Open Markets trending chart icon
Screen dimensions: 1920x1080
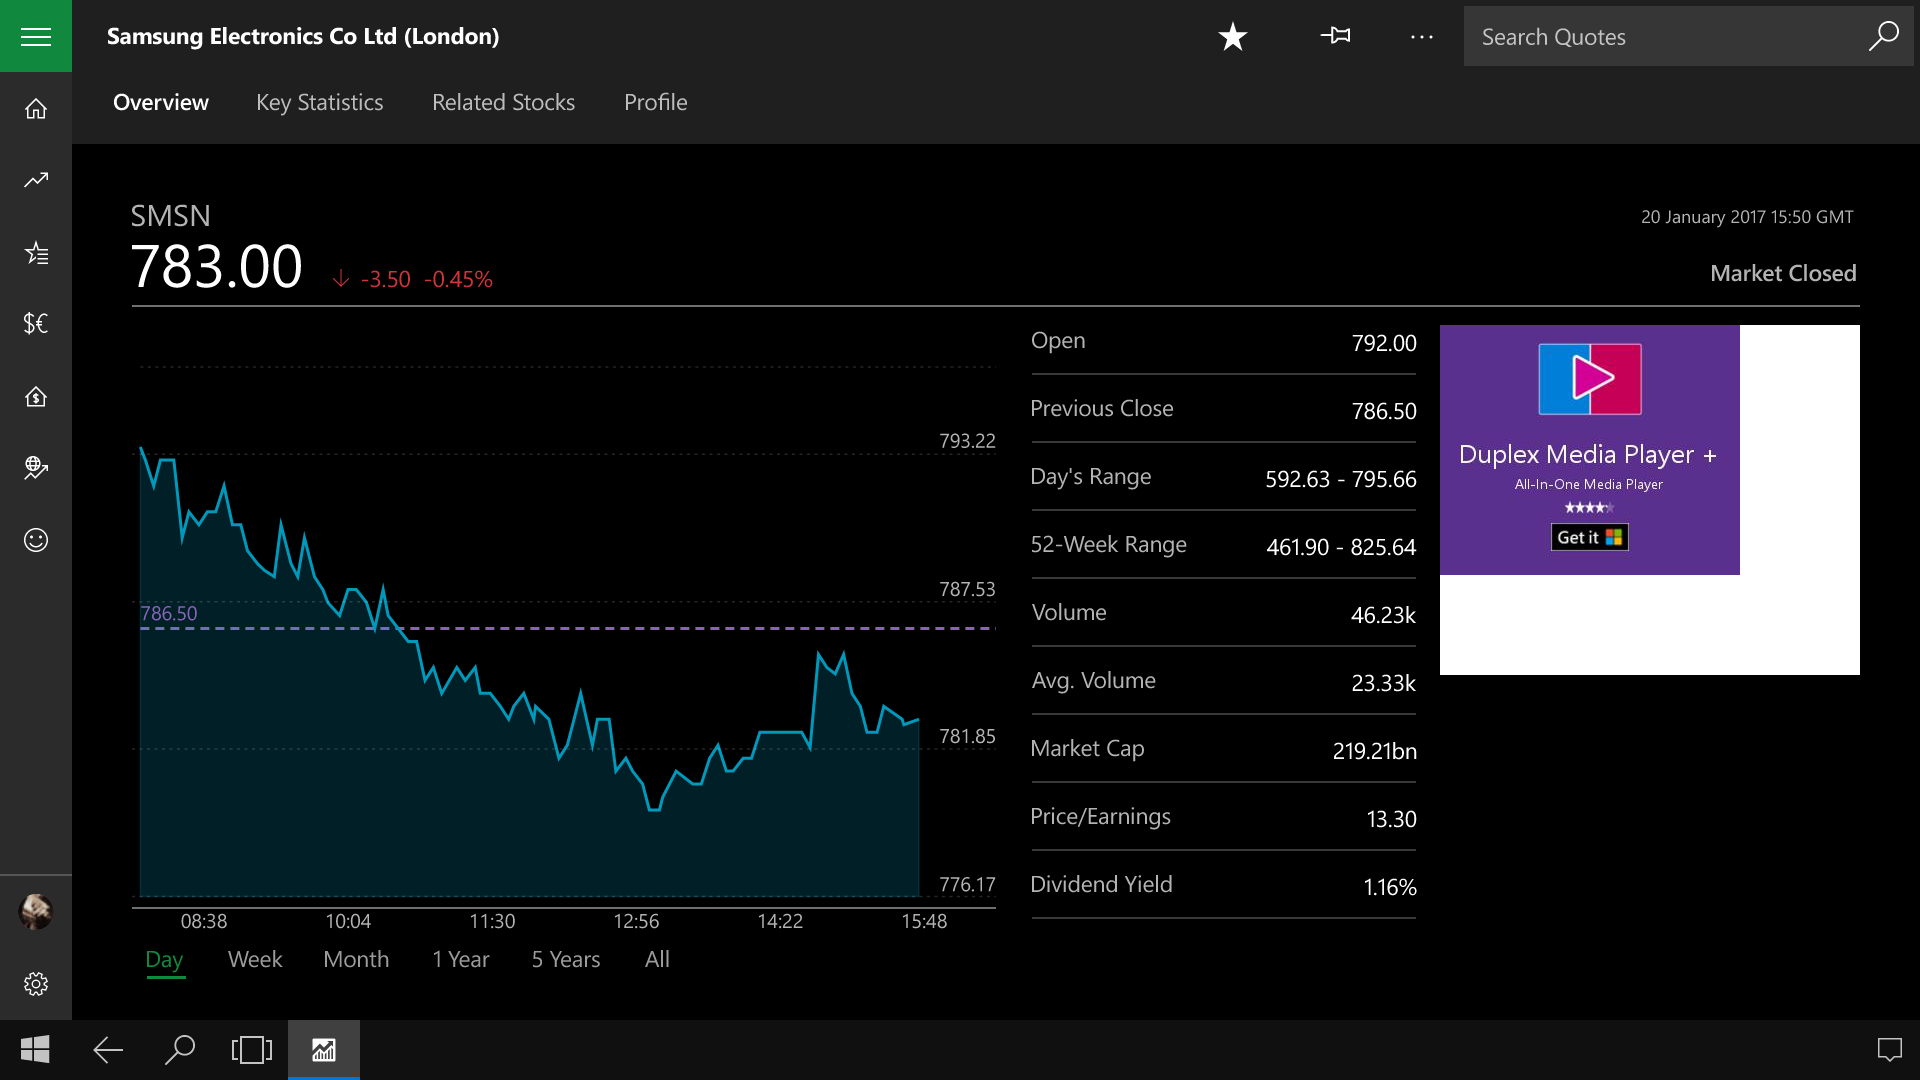tap(36, 180)
